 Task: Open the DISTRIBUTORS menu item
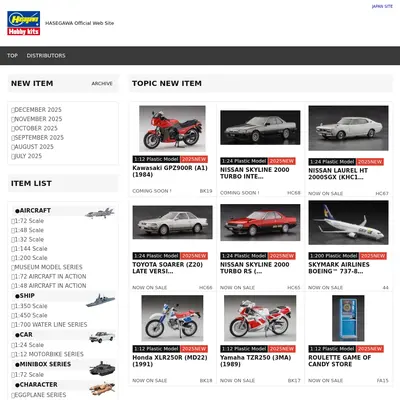pos(46,56)
